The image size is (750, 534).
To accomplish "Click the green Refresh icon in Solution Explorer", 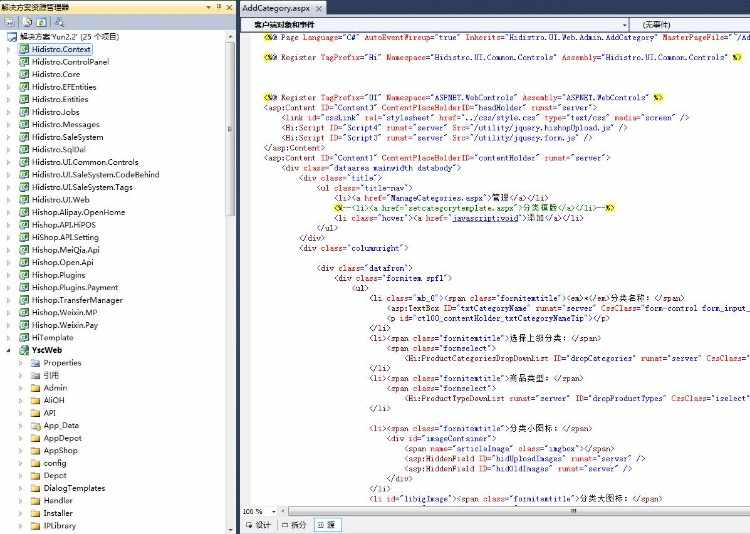I will (42, 22).
